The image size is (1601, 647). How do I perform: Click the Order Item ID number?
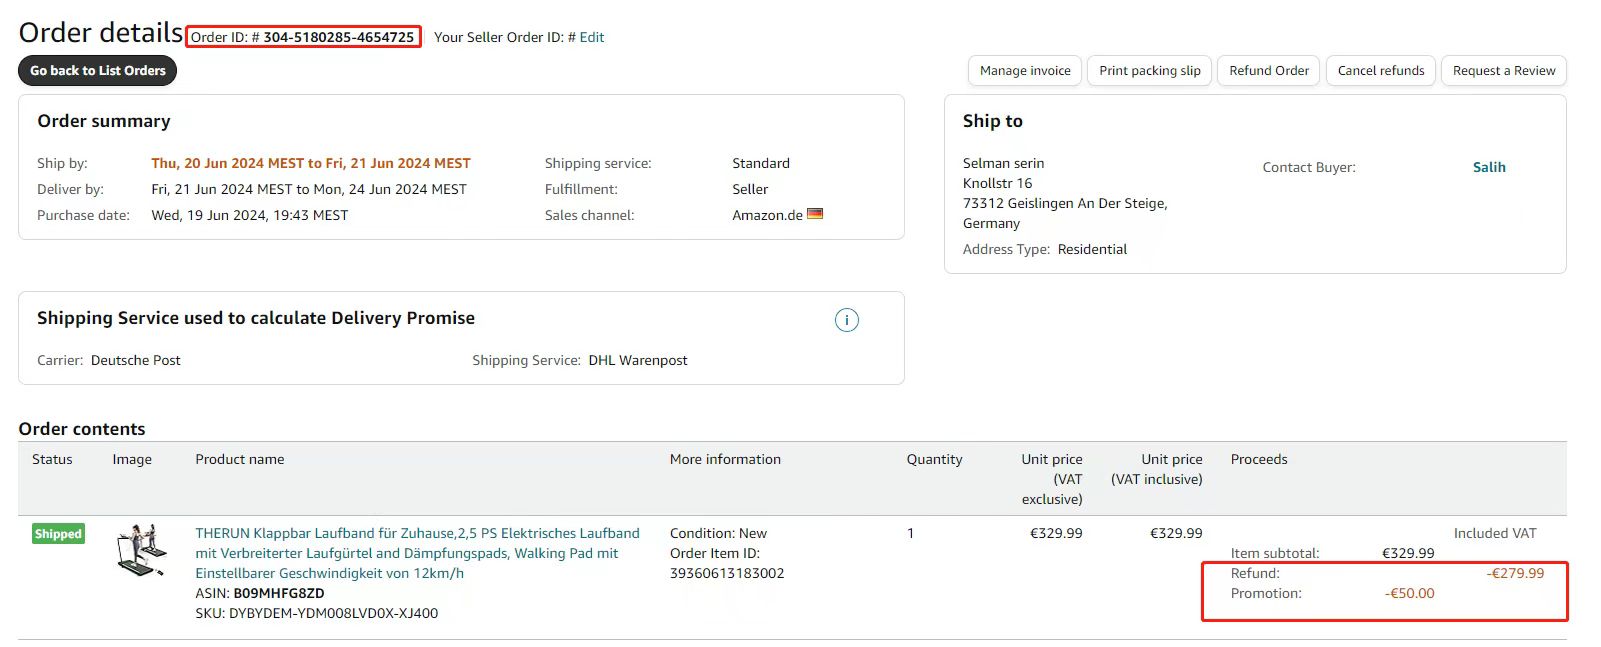(727, 573)
